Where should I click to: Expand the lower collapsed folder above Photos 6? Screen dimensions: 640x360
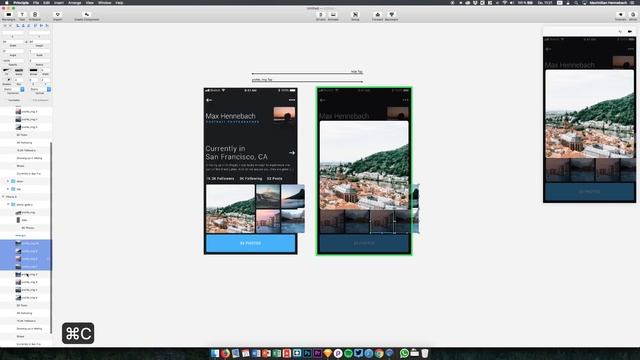8,189
